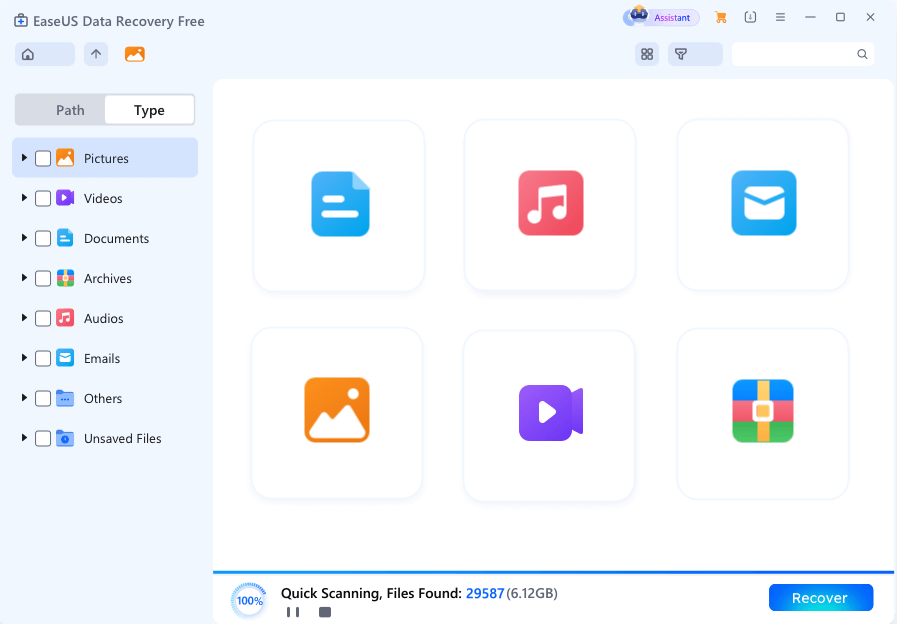Select the Pictures label in tree
Image resolution: width=897 pixels, height=624 pixels.
106,158
